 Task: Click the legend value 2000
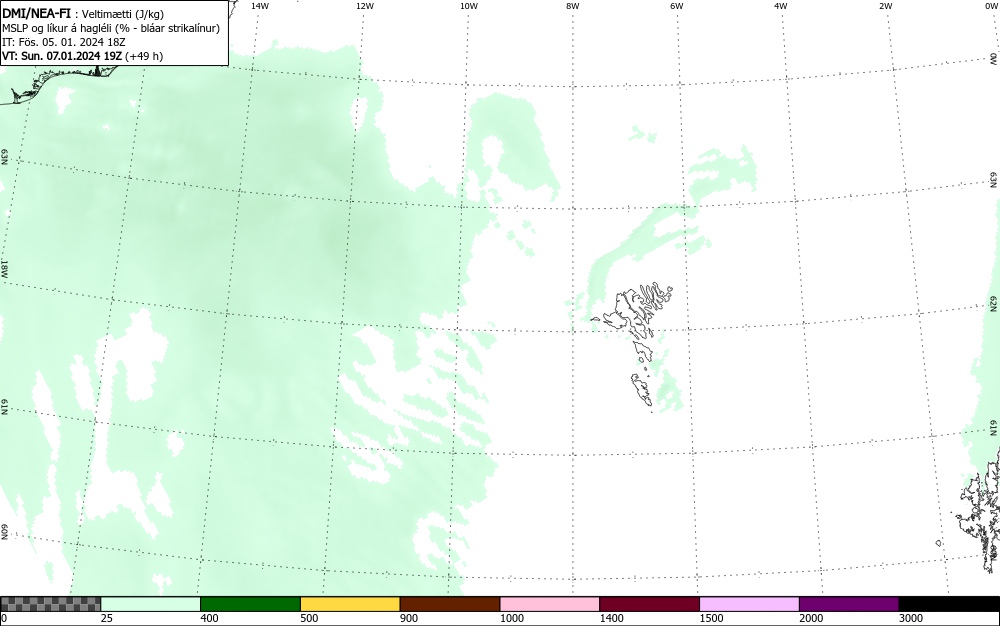(x=811, y=618)
